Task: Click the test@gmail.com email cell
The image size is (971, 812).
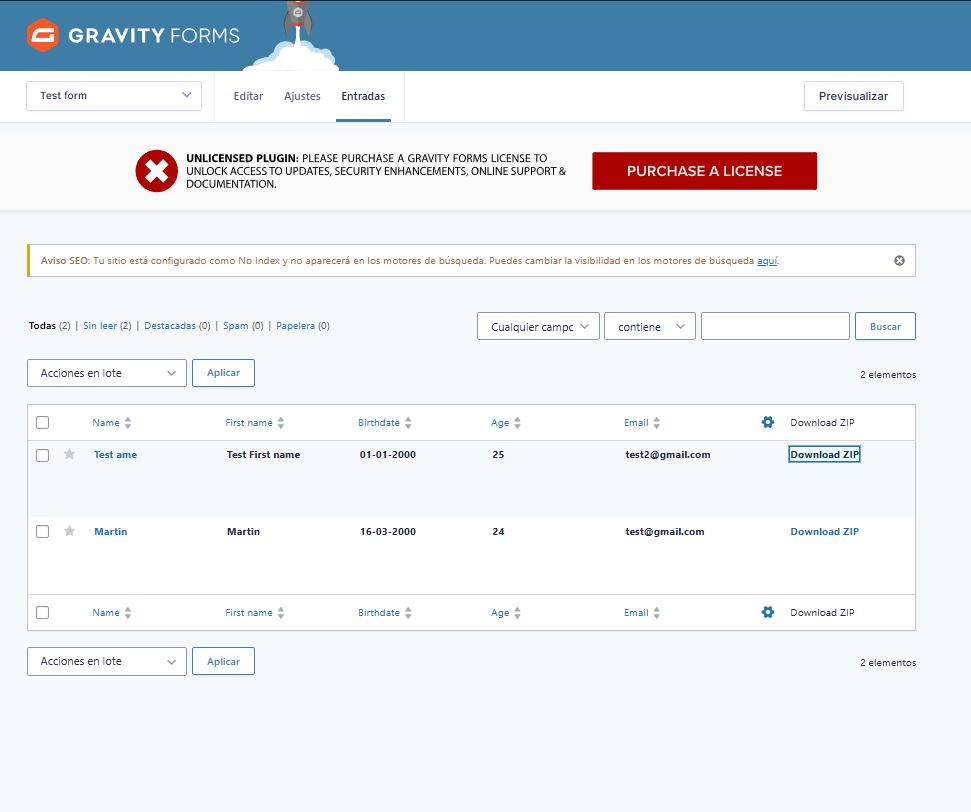Action: 664,531
